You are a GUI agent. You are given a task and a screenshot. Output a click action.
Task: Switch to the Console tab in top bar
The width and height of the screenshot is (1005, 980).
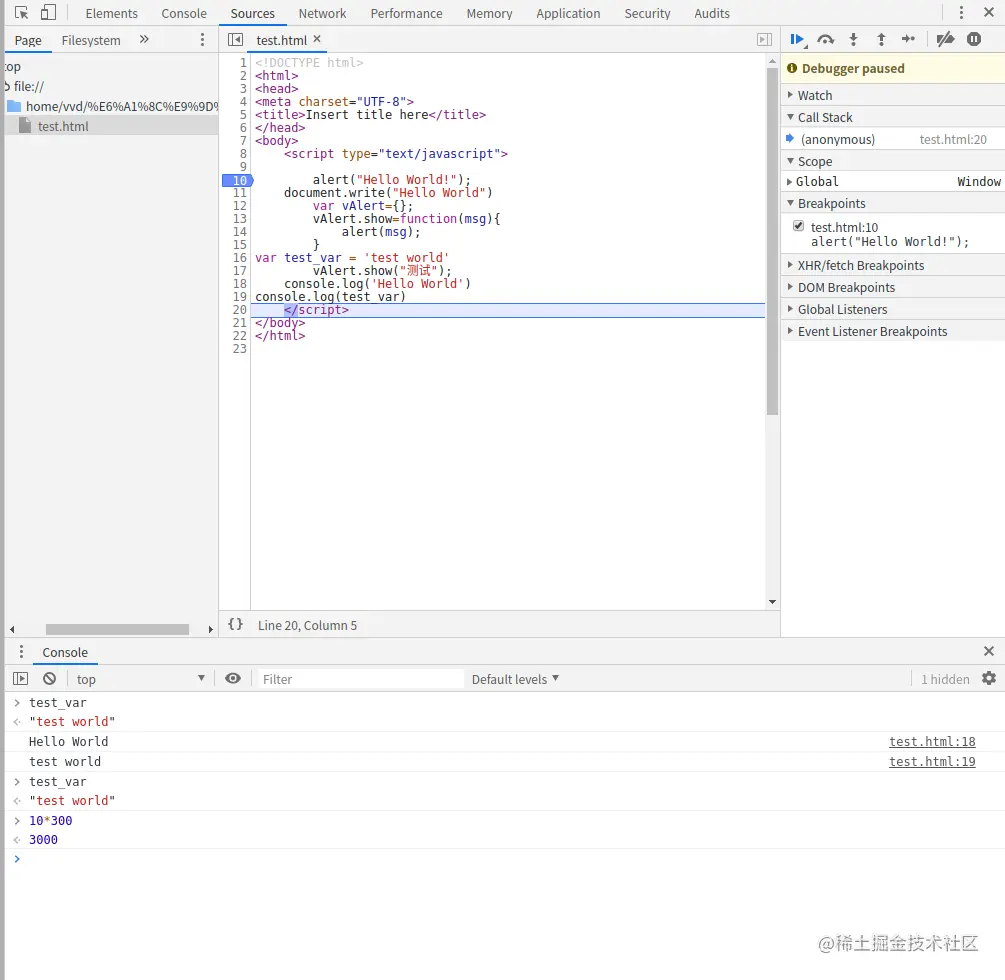tap(184, 13)
